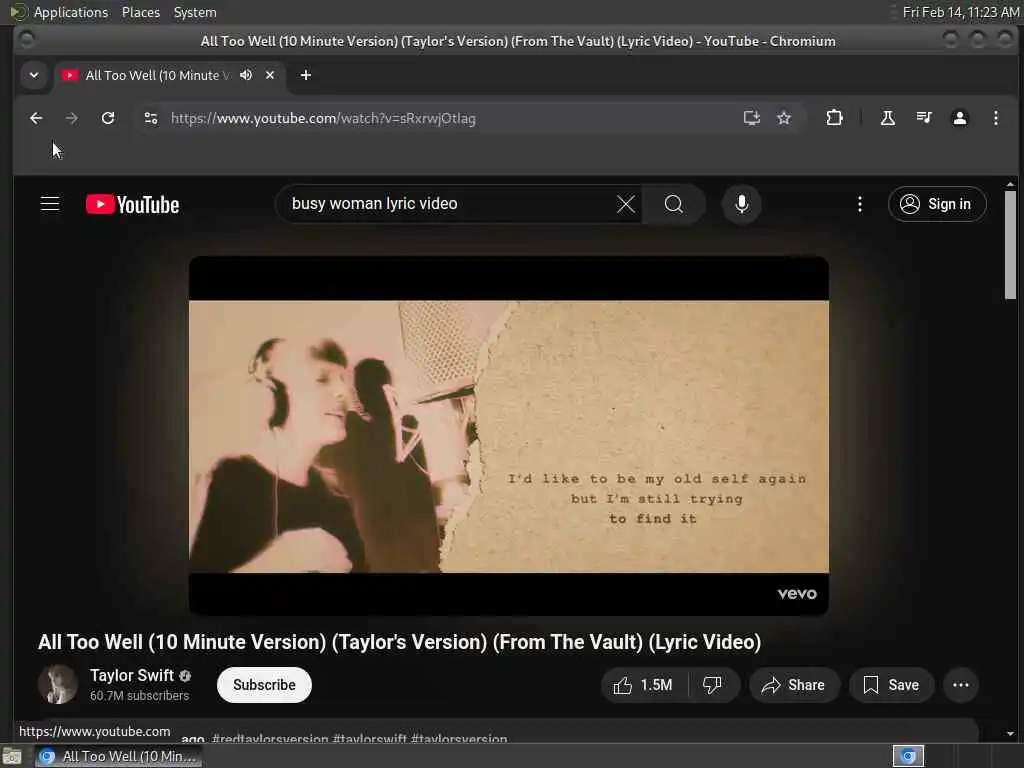
Task: View site information icon in address bar
Action: point(151,118)
